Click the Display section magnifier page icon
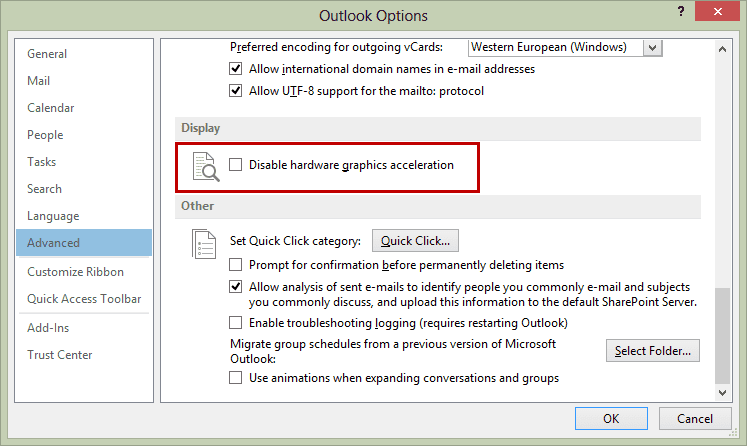Screen dimensions: 747x446 pyautogui.click(x=206, y=167)
